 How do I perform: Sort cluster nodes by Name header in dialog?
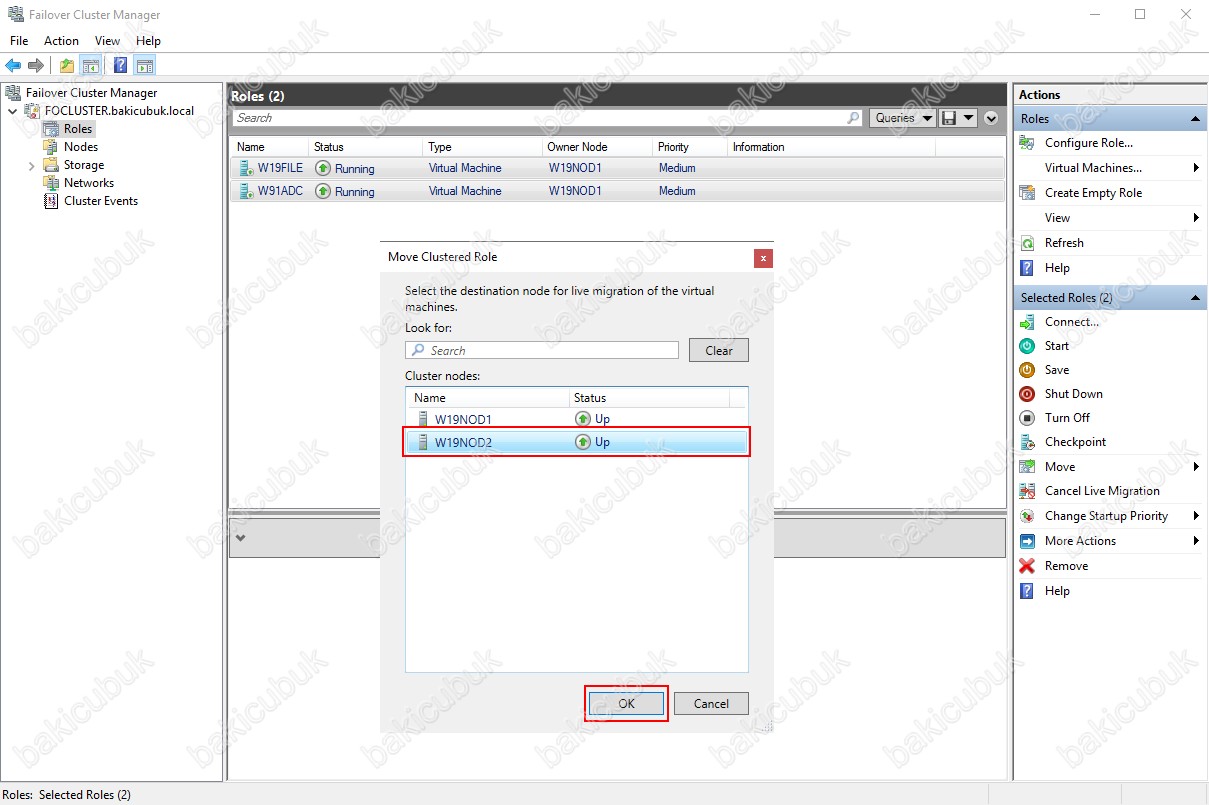(488, 398)
